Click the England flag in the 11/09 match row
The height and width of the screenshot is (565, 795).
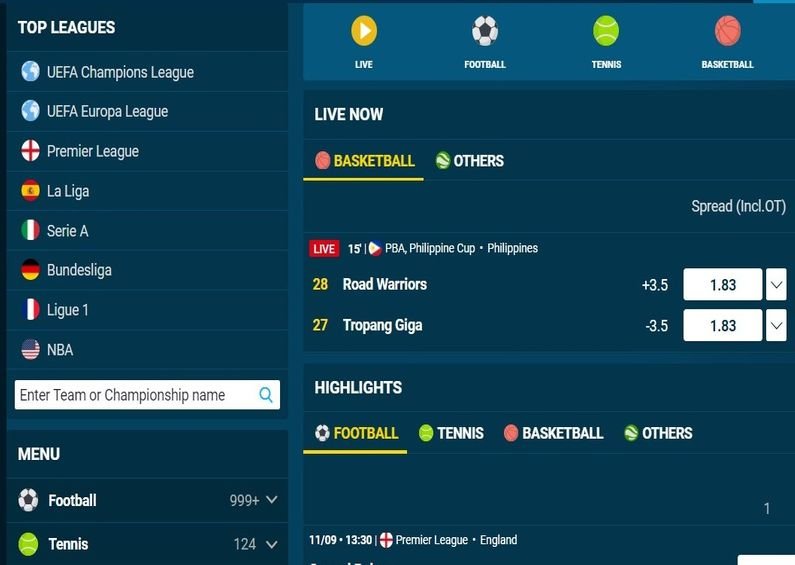(386, 540)
